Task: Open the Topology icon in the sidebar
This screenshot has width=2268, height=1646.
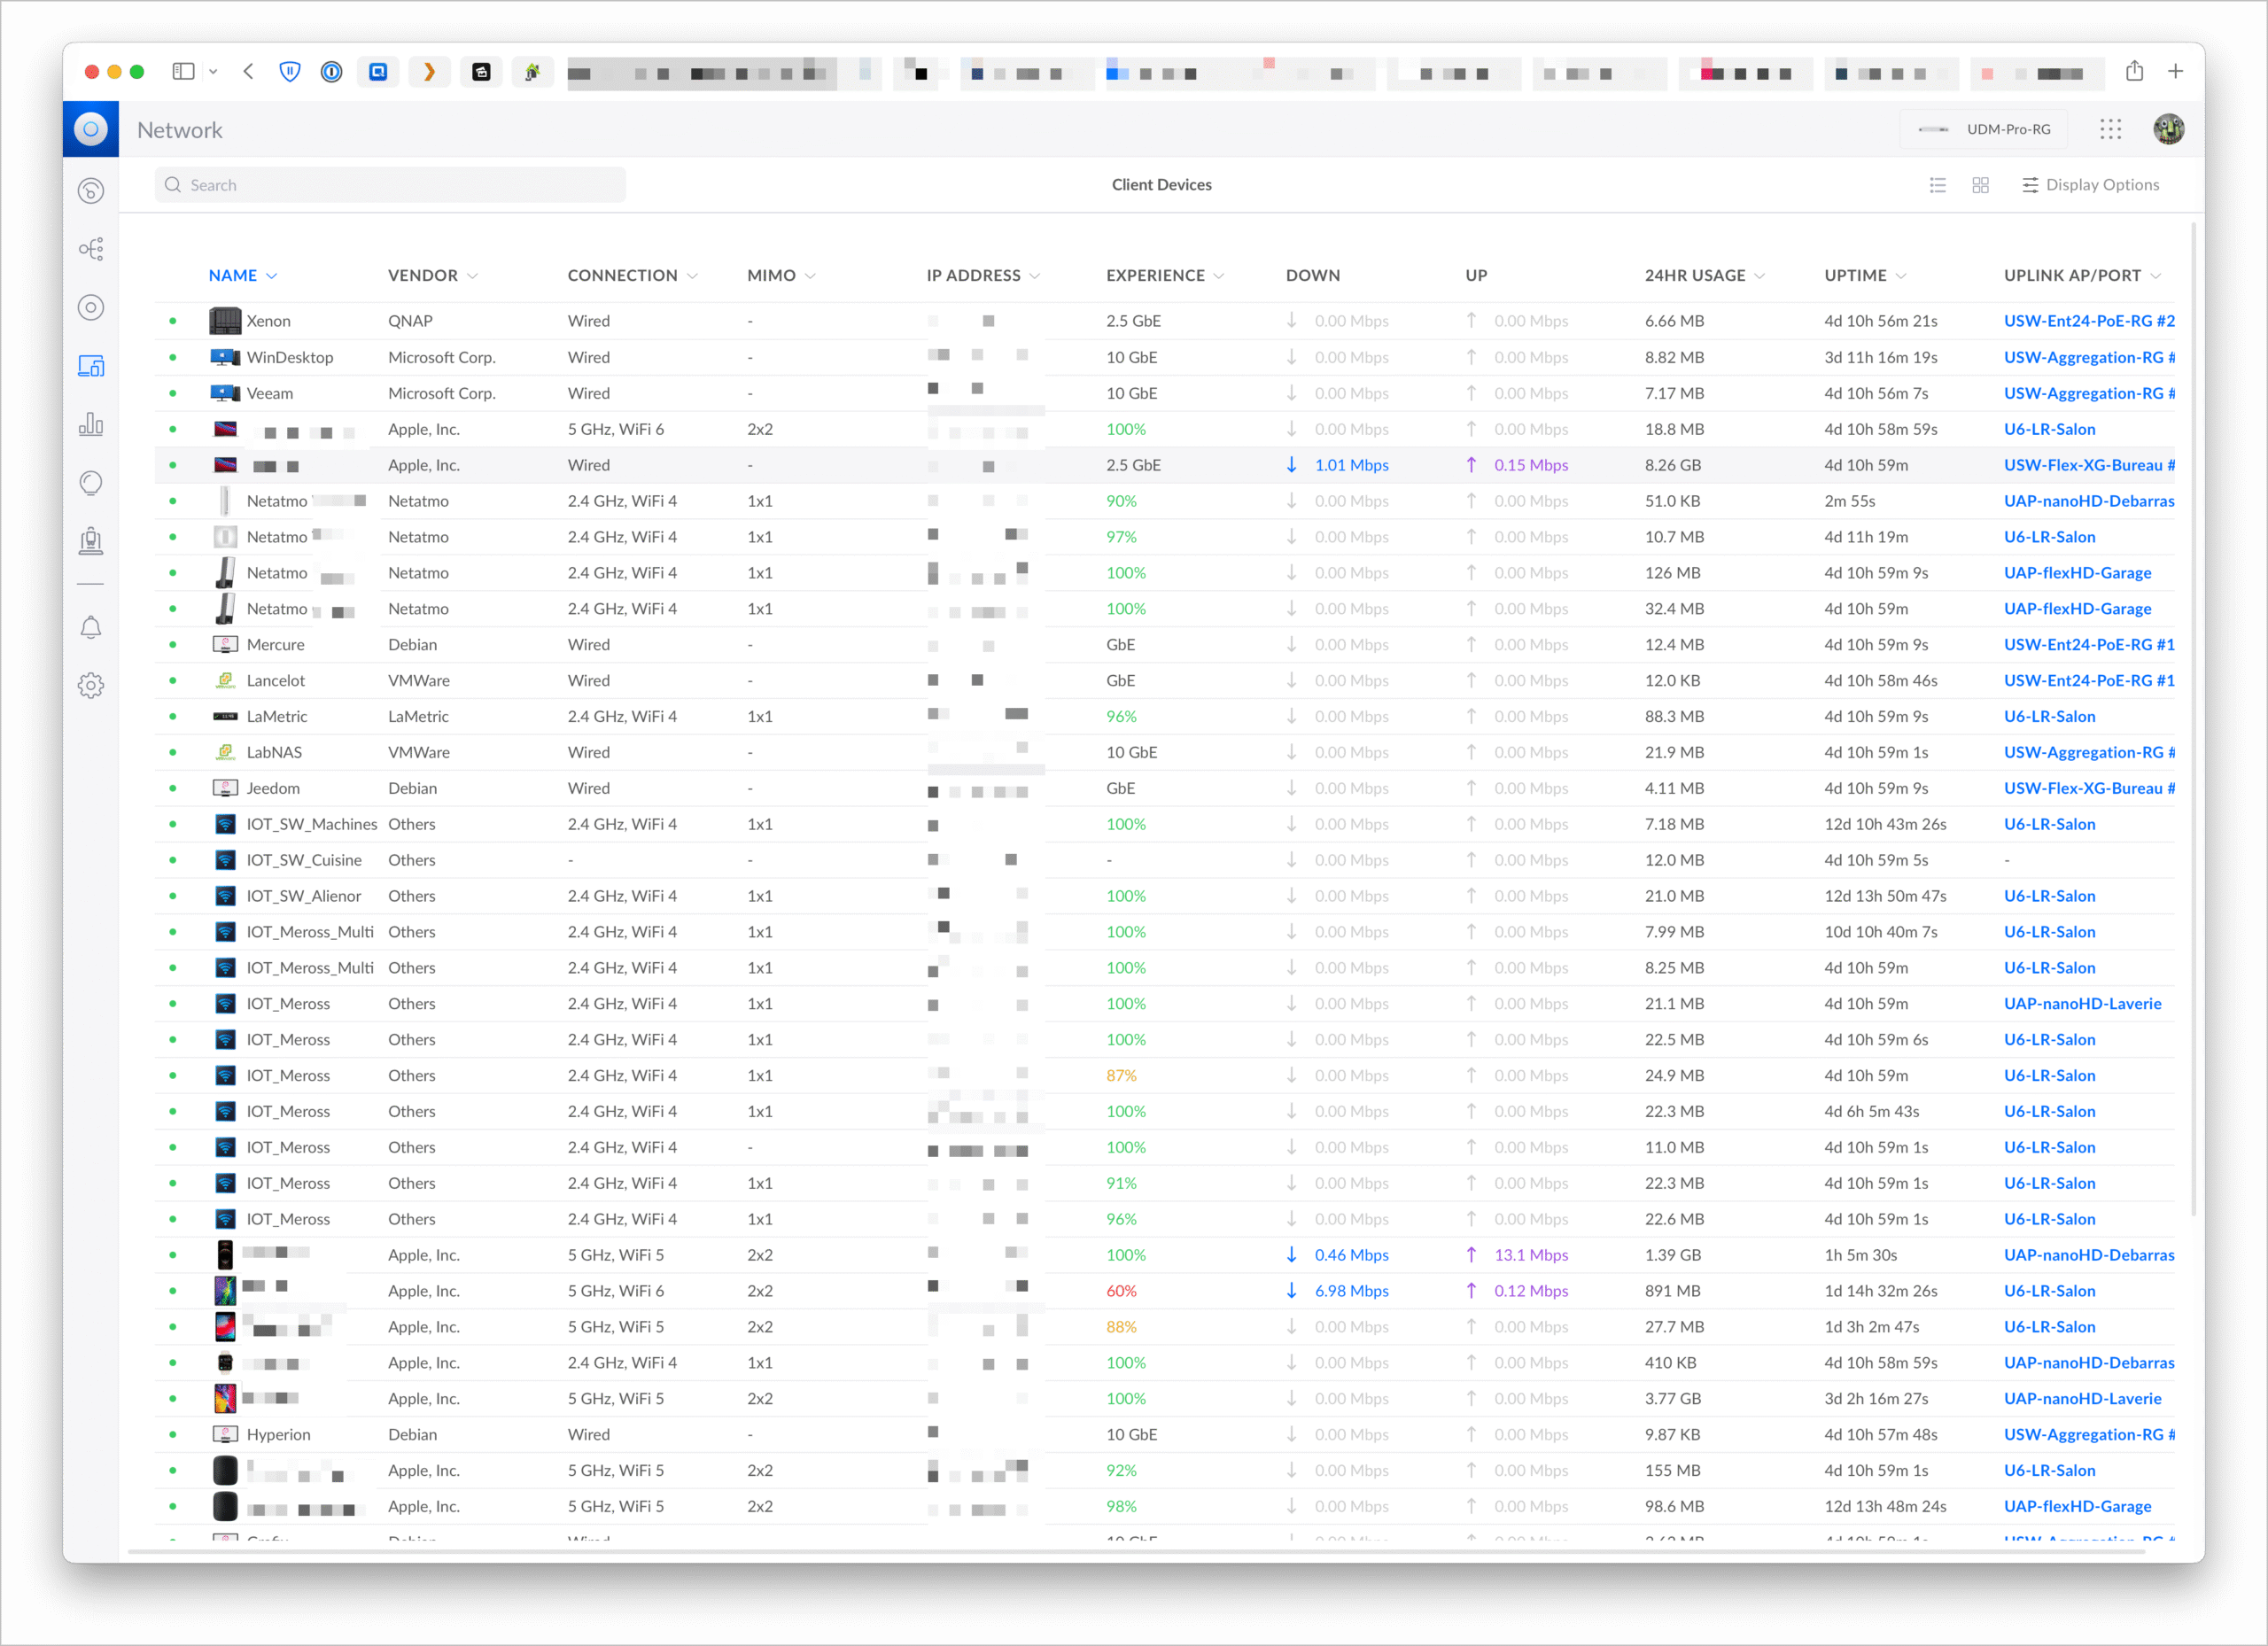Action: tap(91, 249)
